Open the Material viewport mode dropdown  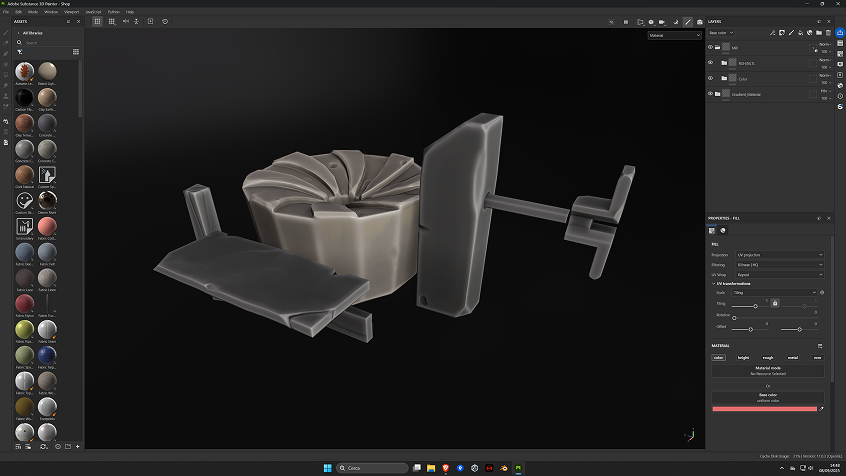coord(674,35)
